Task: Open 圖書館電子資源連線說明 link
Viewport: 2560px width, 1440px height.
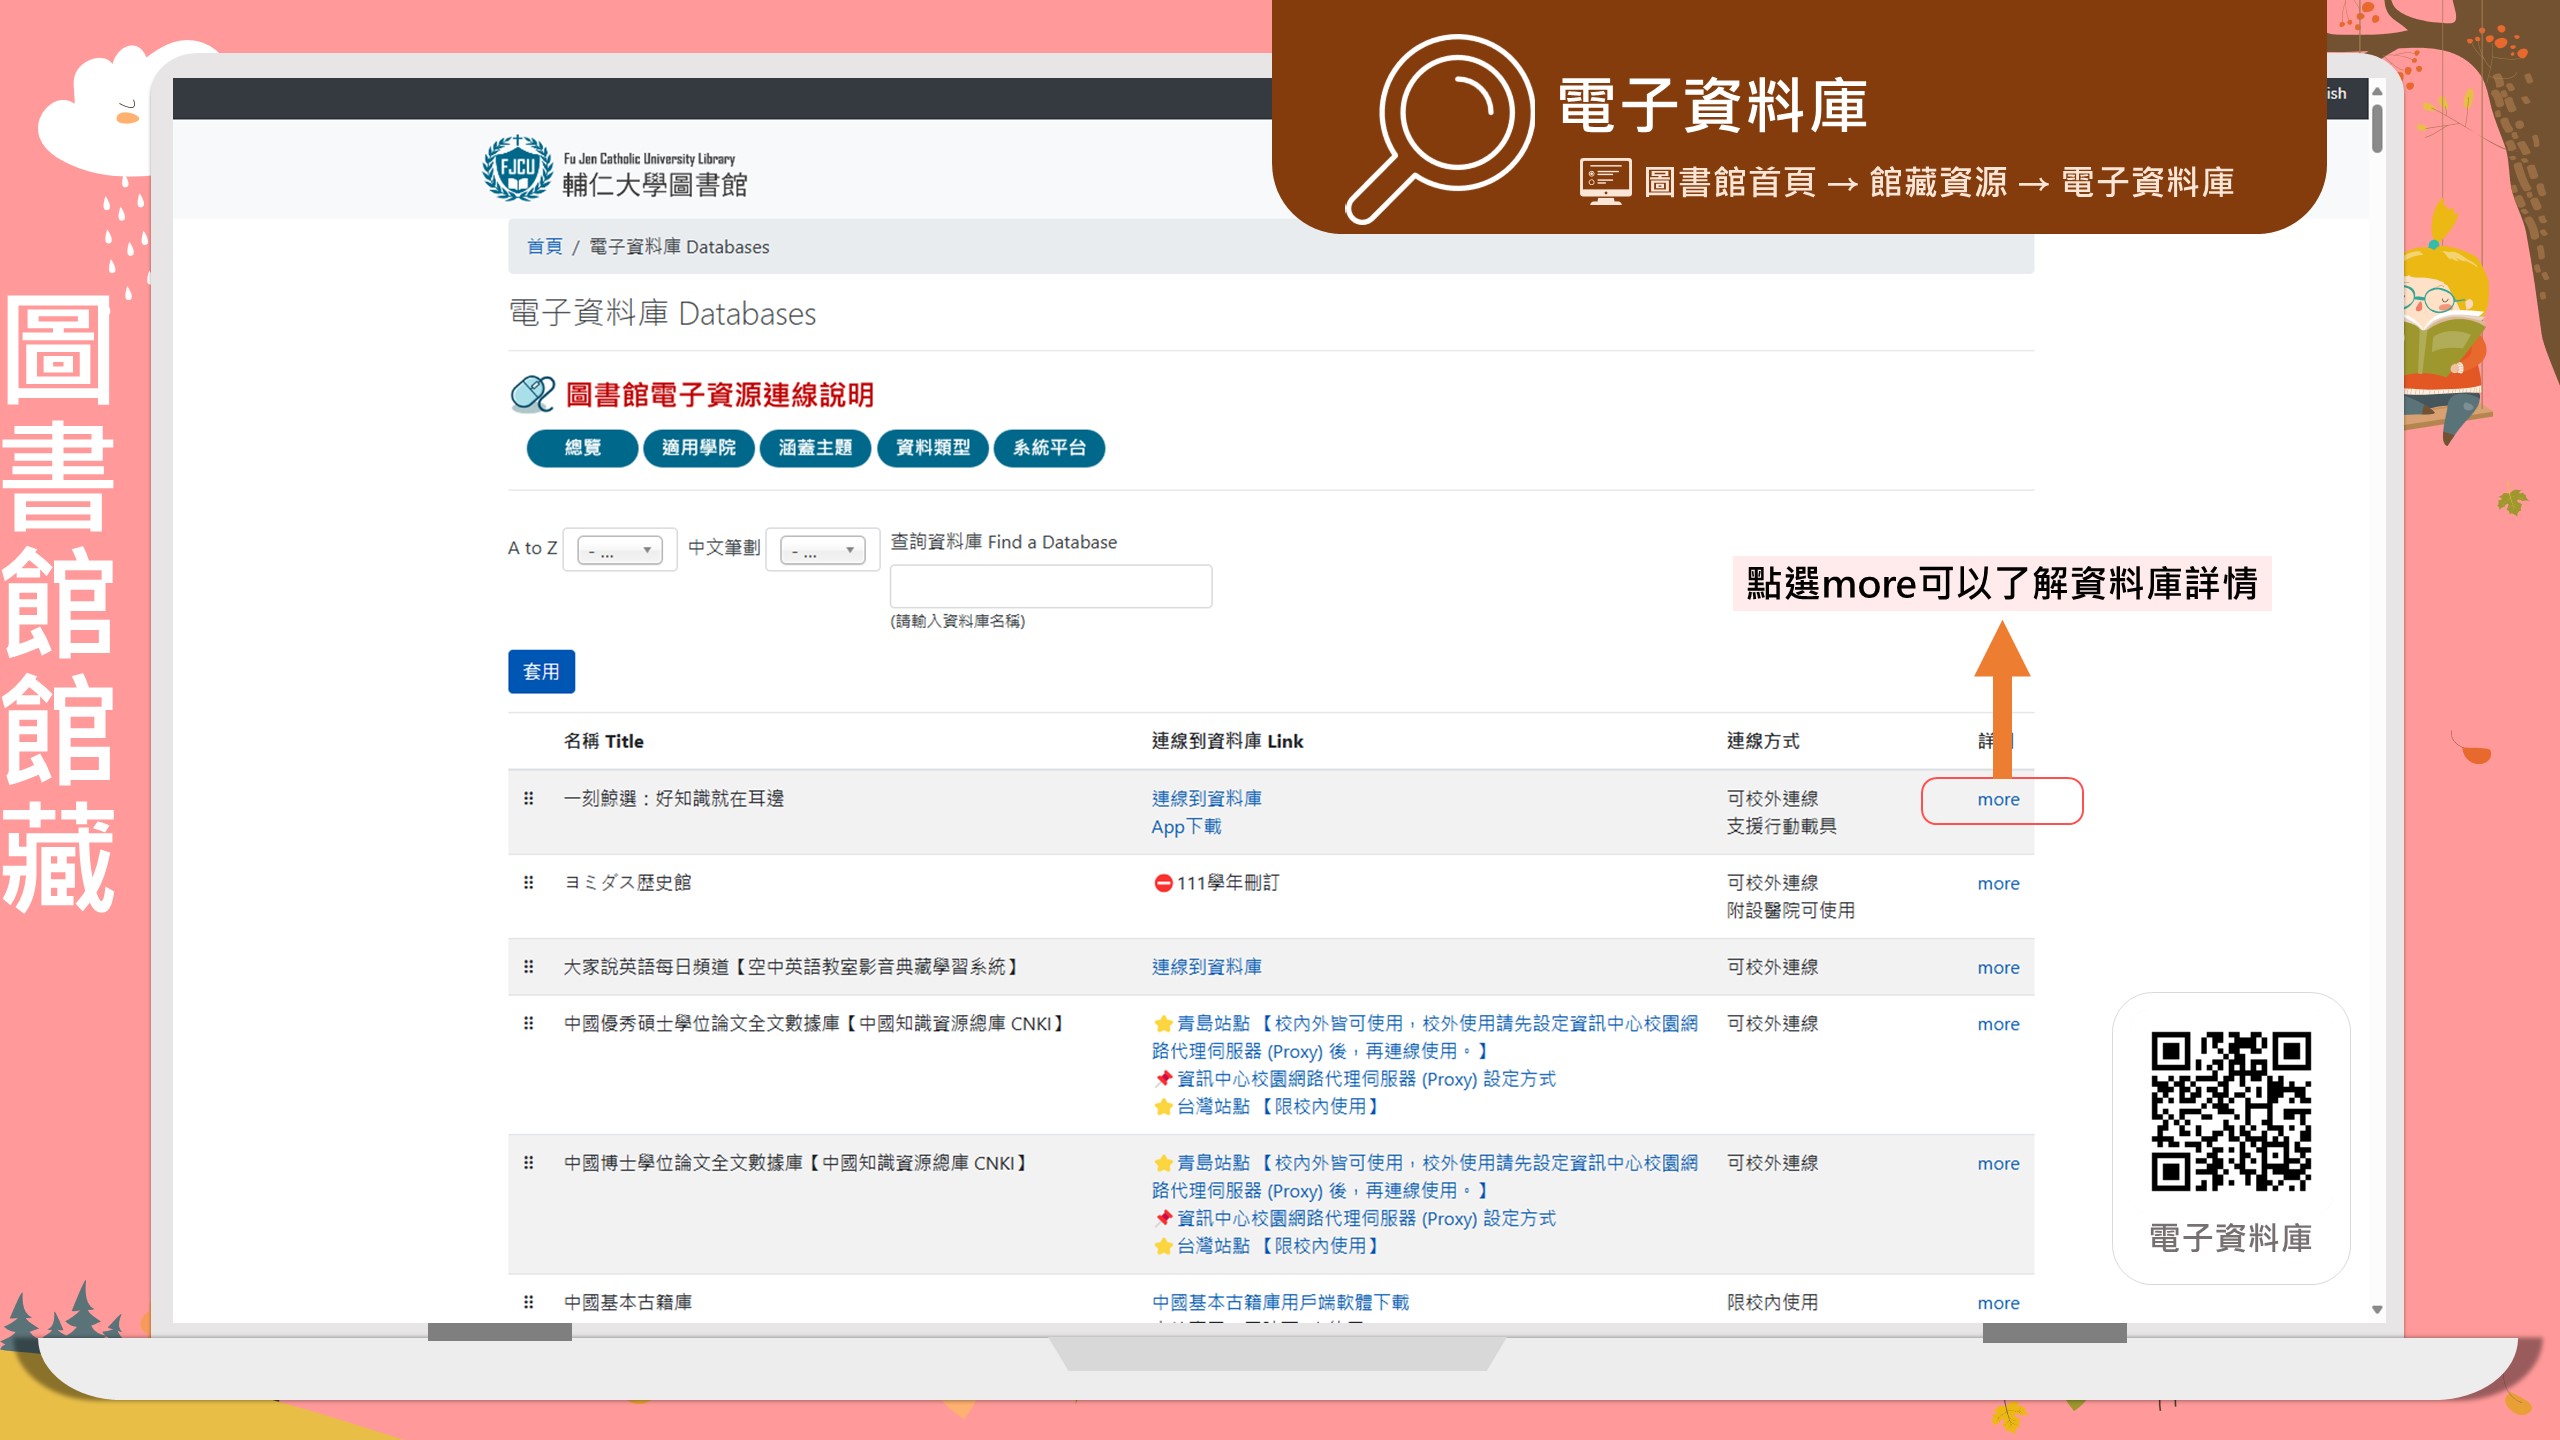Action: pos(719,394)
